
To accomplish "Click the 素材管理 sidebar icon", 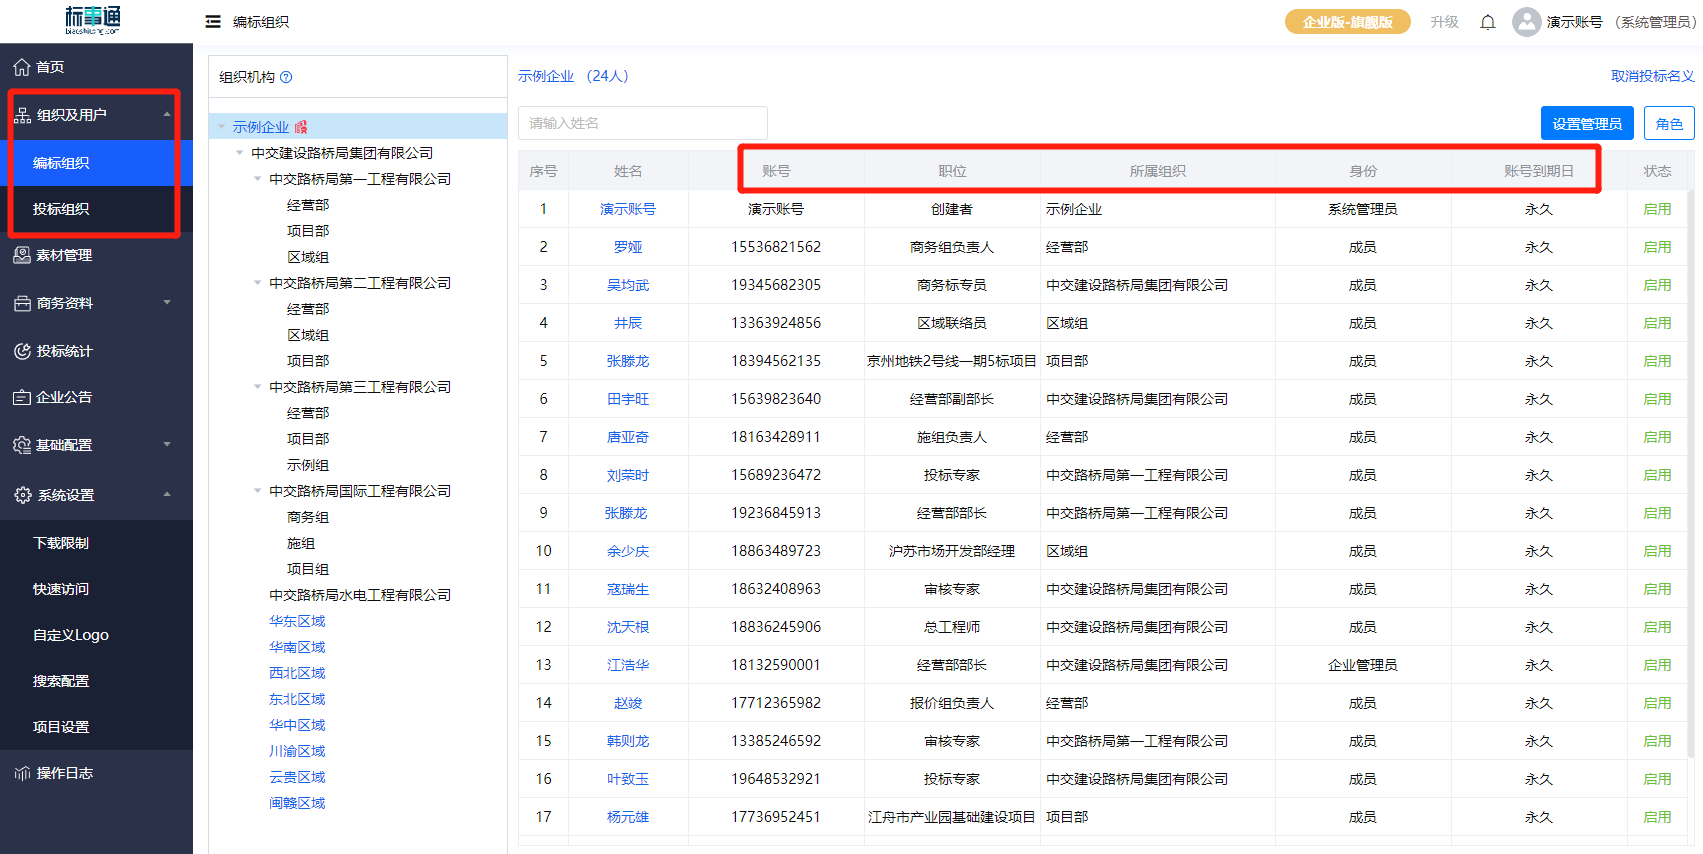I will [x=22, y=255].
